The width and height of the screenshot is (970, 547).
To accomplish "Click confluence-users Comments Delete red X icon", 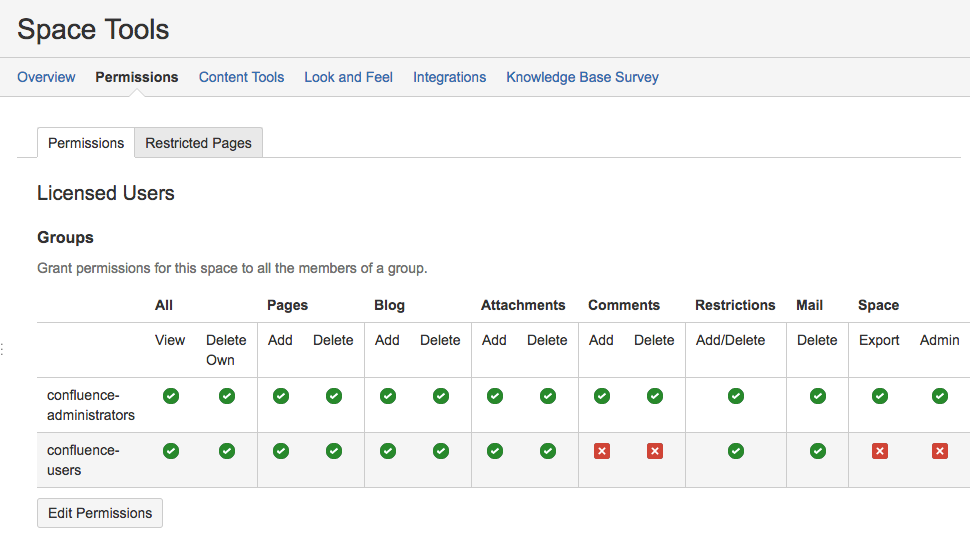I will pyautogui.click(x=655, y=451).
